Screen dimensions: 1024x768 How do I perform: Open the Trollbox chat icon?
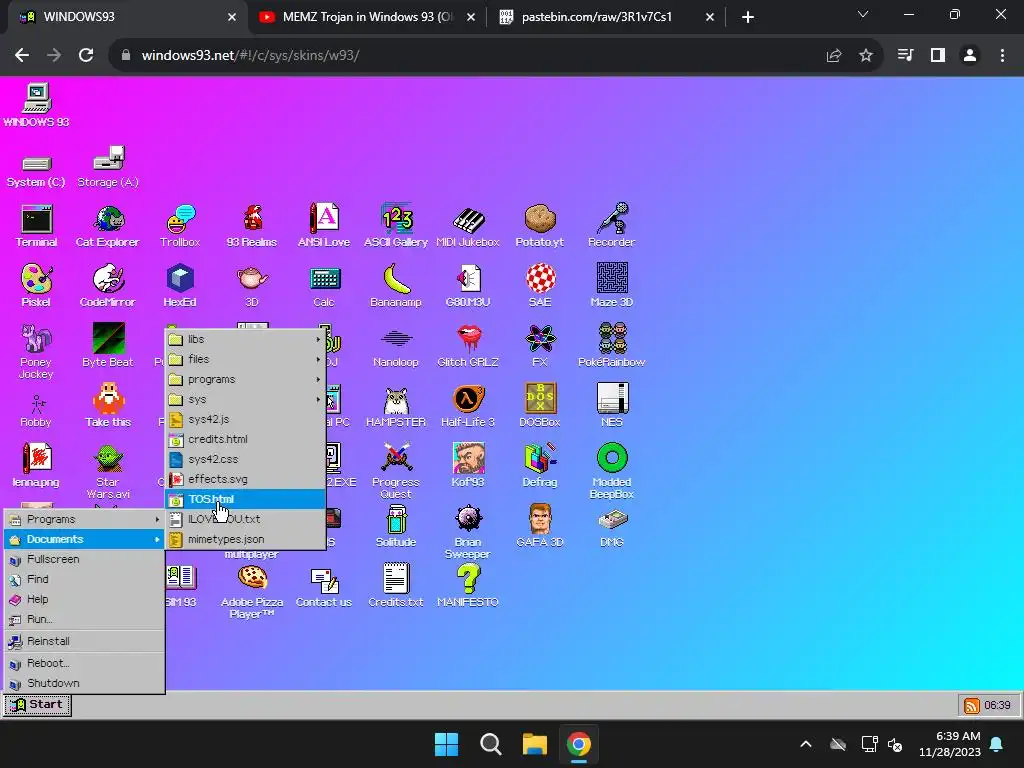click(x=180, y=226)
